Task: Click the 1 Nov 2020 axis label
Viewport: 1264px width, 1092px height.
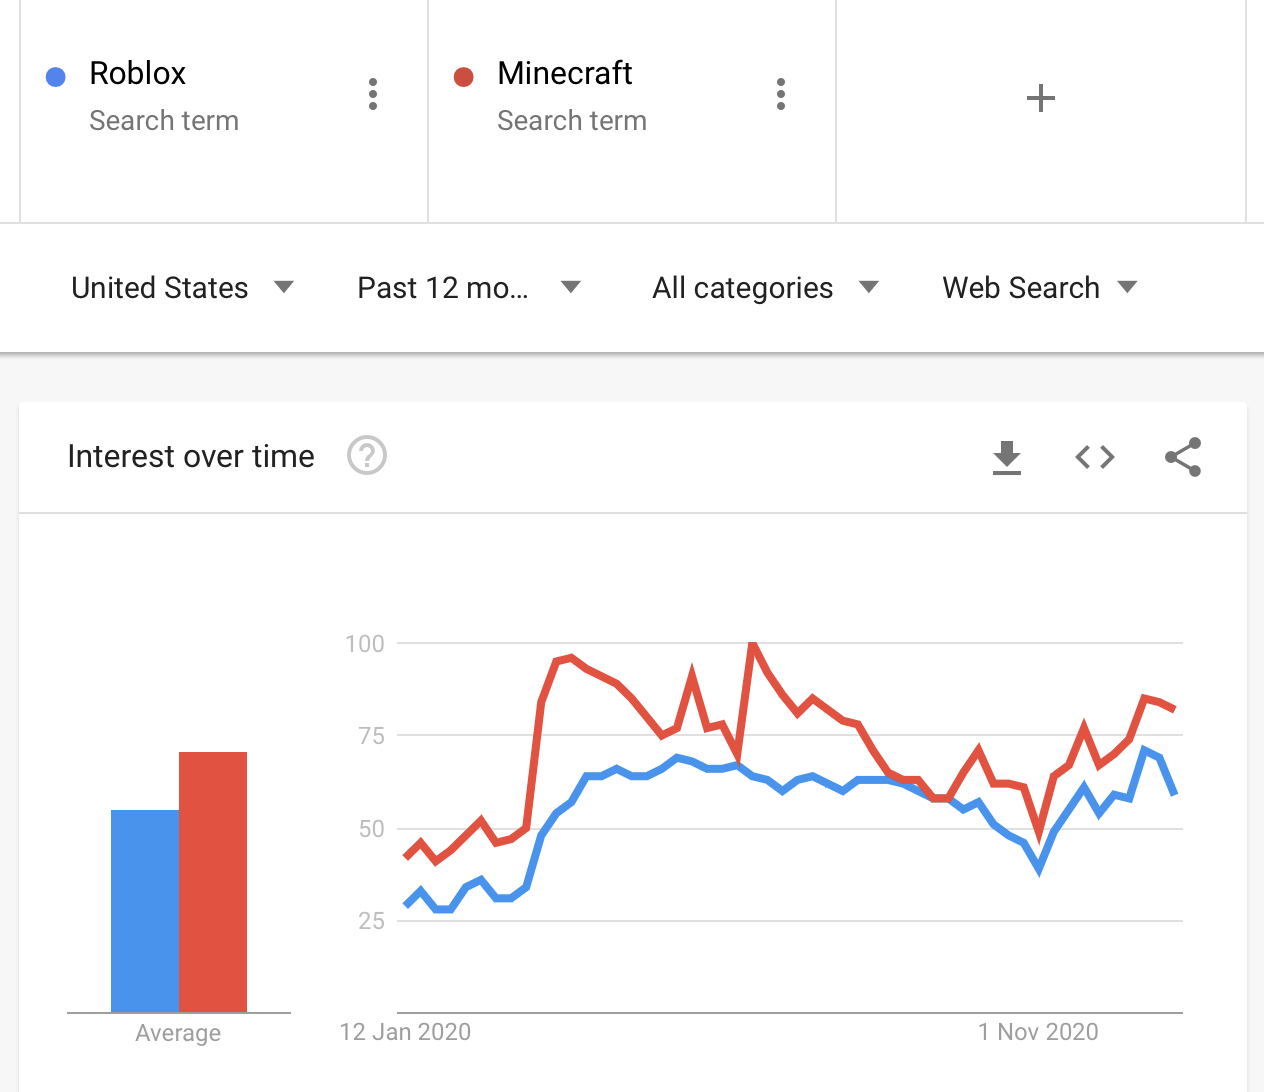Action: pos(1038,1032)
